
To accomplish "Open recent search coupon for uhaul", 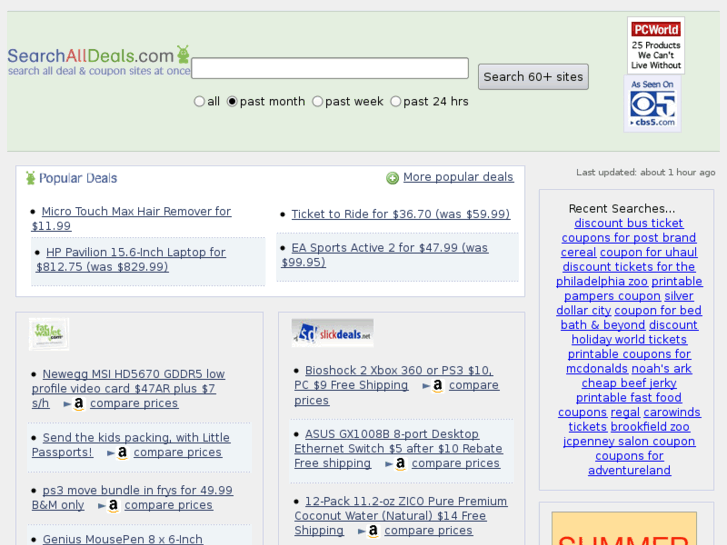I will tap(648, 252).
